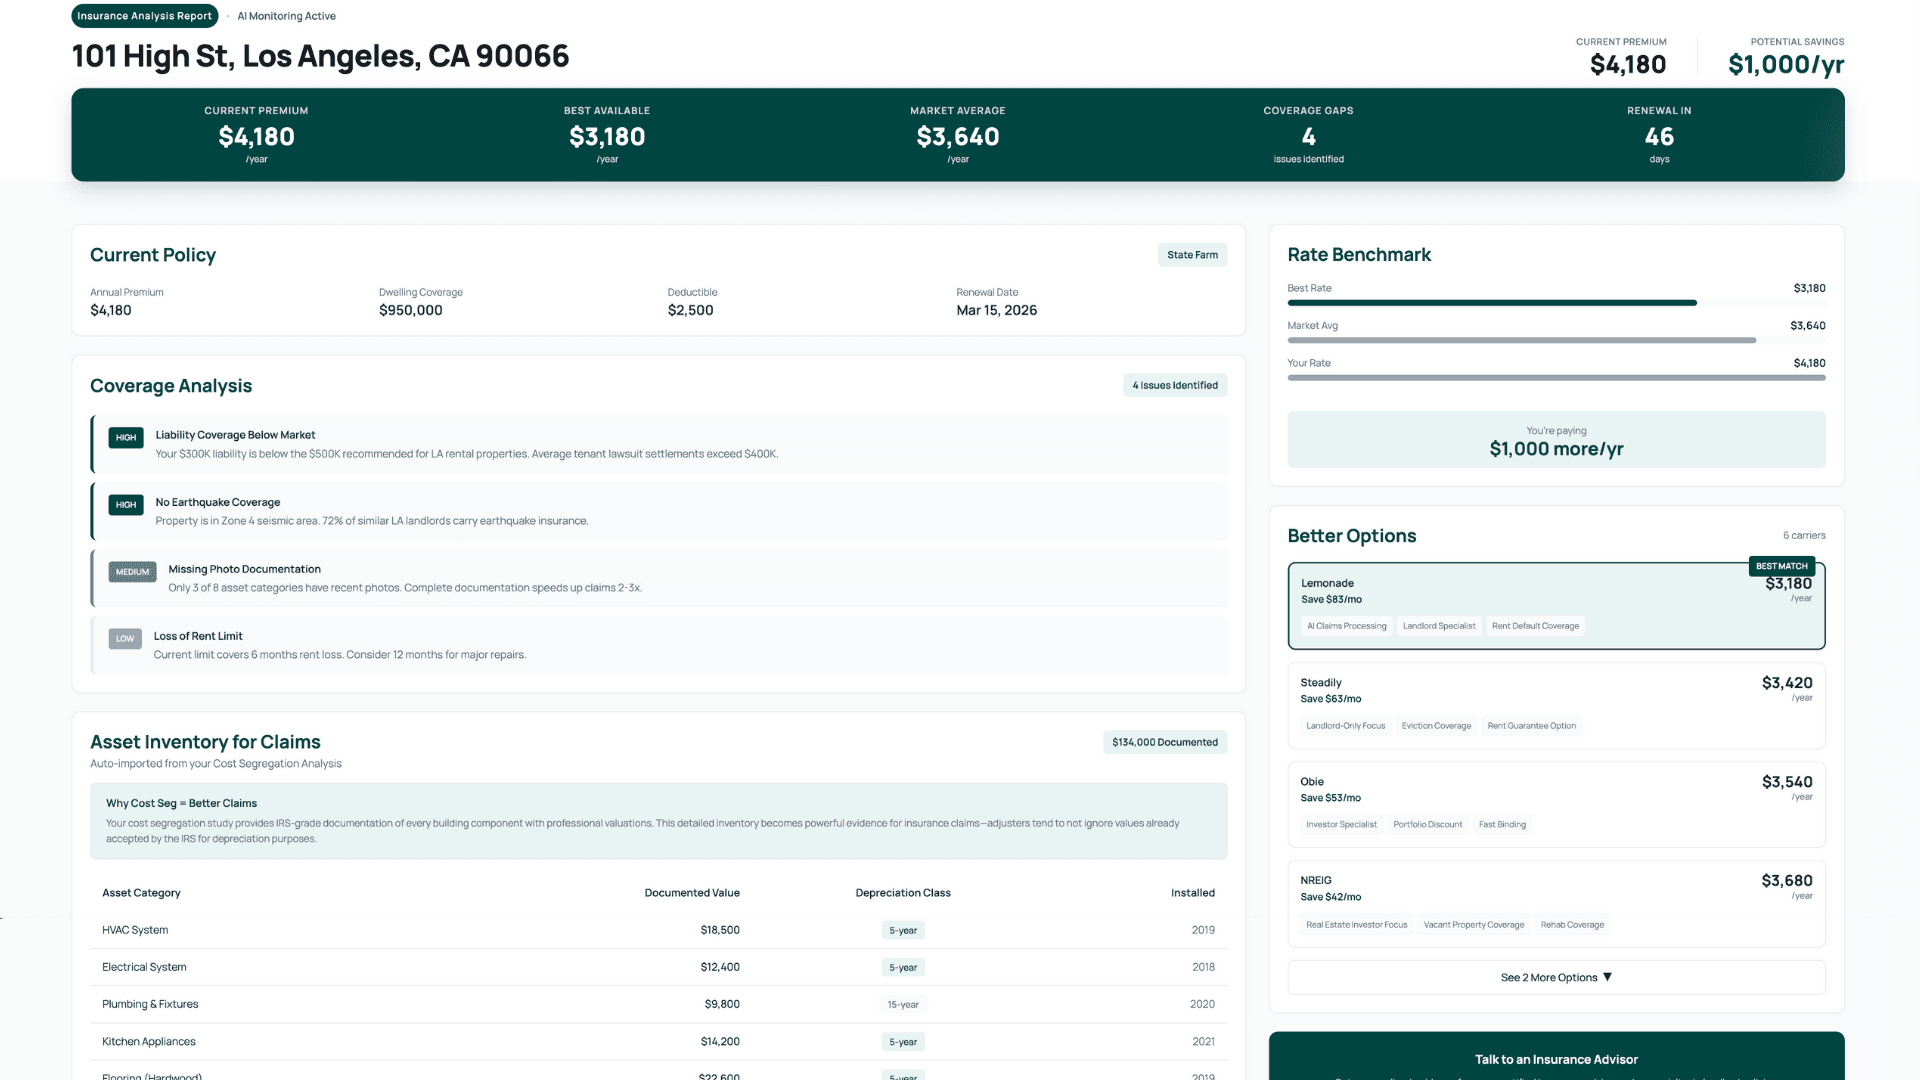Screen dimensions: 1920x1080
Task: Click the Asset Category column header
Action: (x=141, y=893)
